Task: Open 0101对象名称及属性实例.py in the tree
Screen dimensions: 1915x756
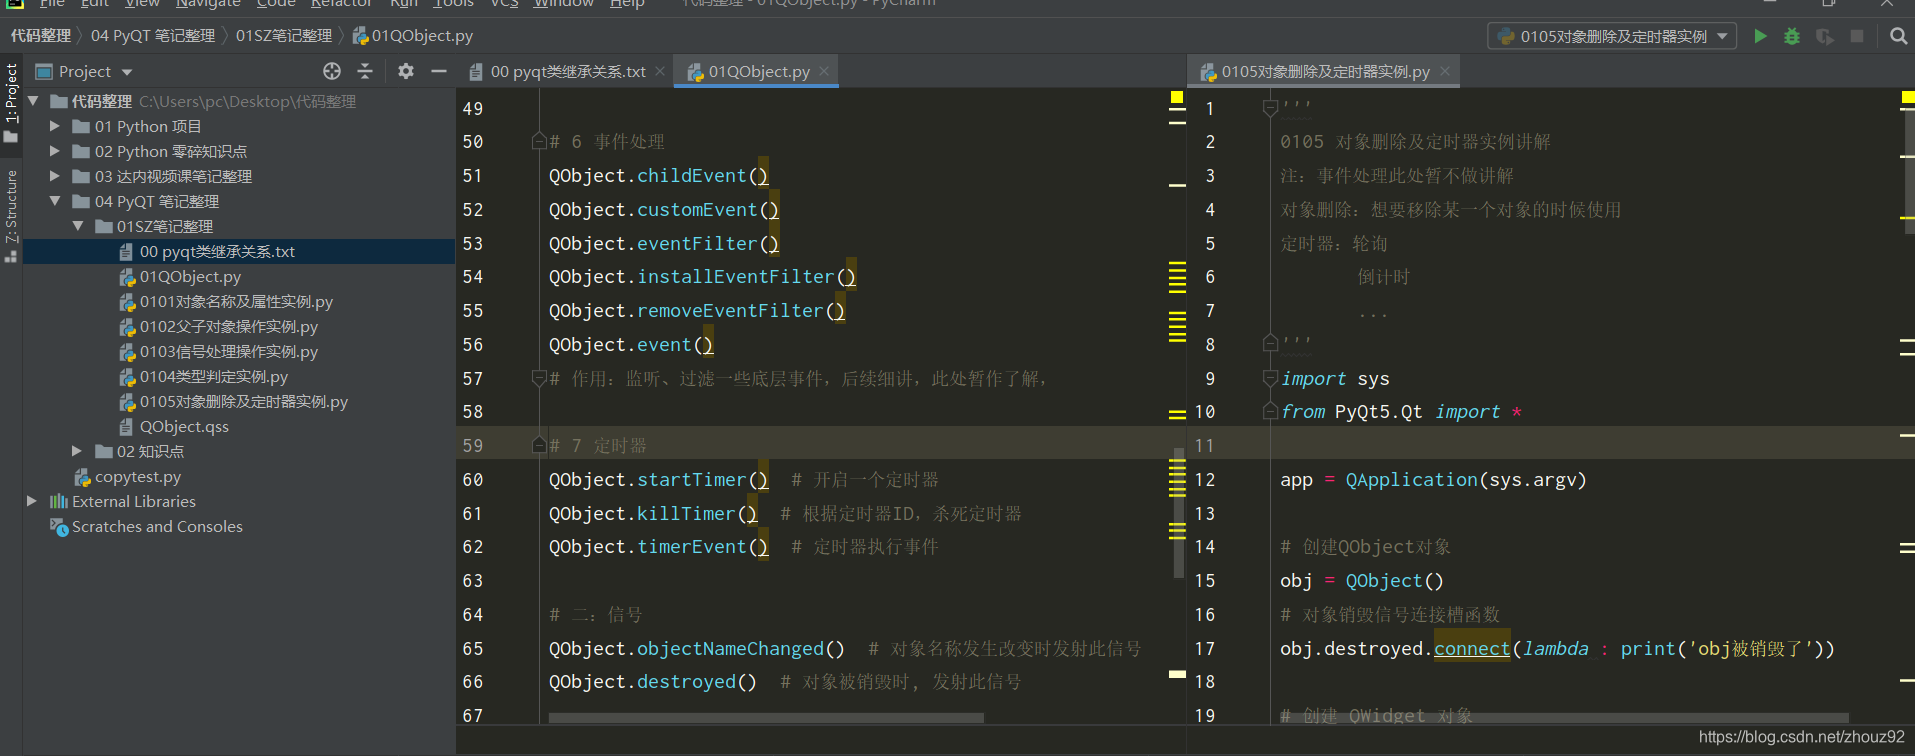Action: tap(236, 301)
